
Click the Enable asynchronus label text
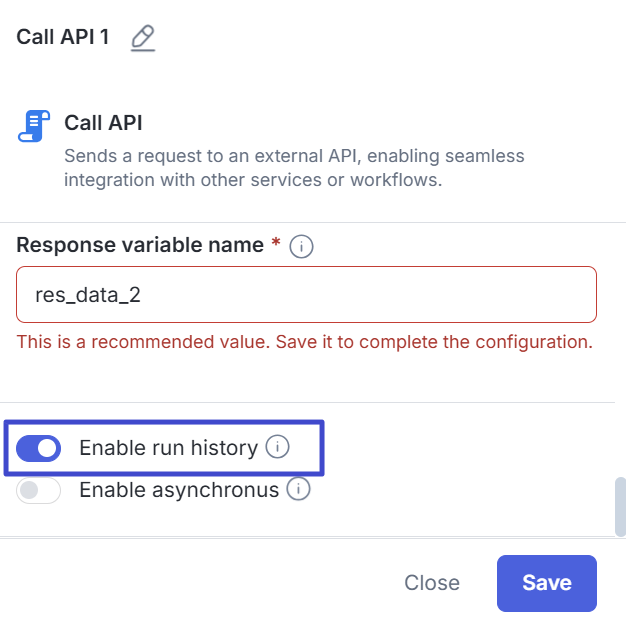(x=178, y=491)
